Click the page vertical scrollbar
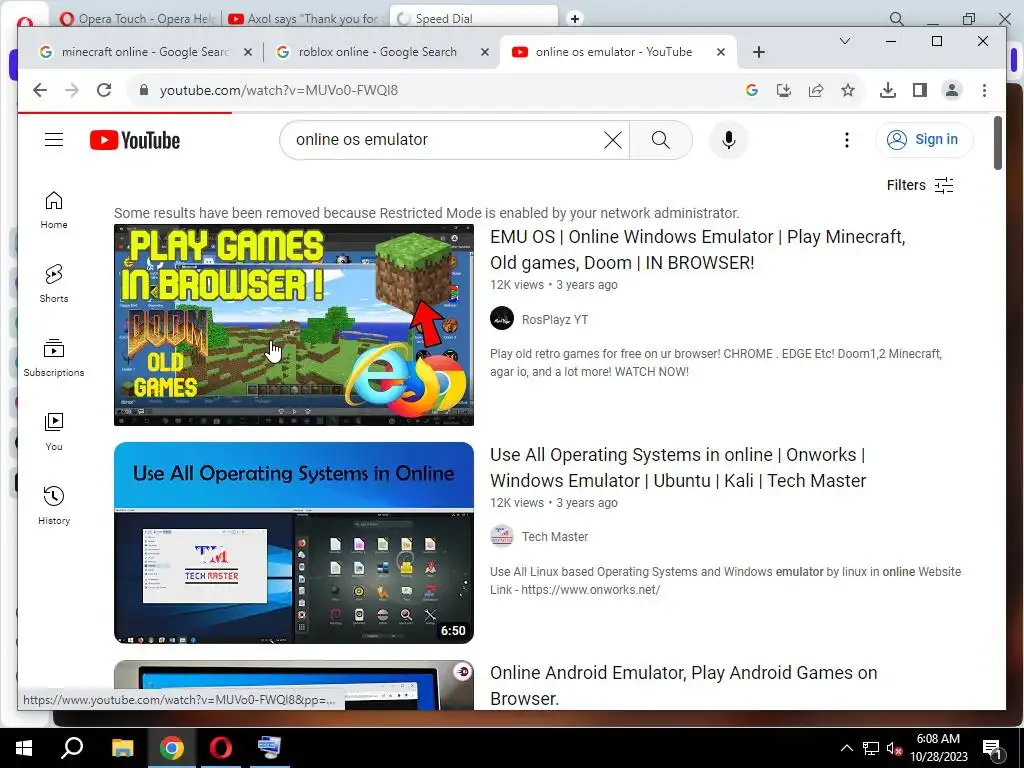Screen dimensions: 1024x768 tap(997, 143)
